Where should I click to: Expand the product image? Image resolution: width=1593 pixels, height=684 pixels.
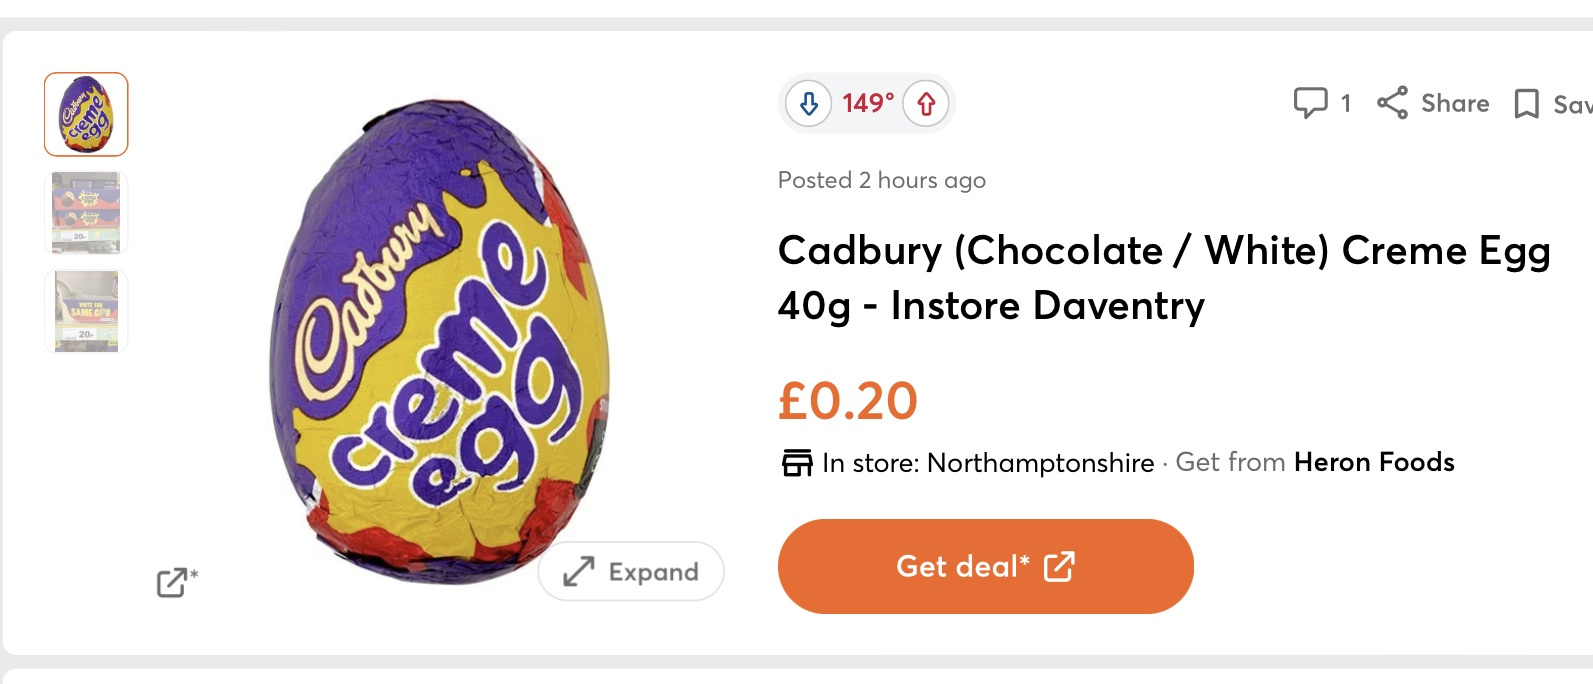(x=631, y=572)
